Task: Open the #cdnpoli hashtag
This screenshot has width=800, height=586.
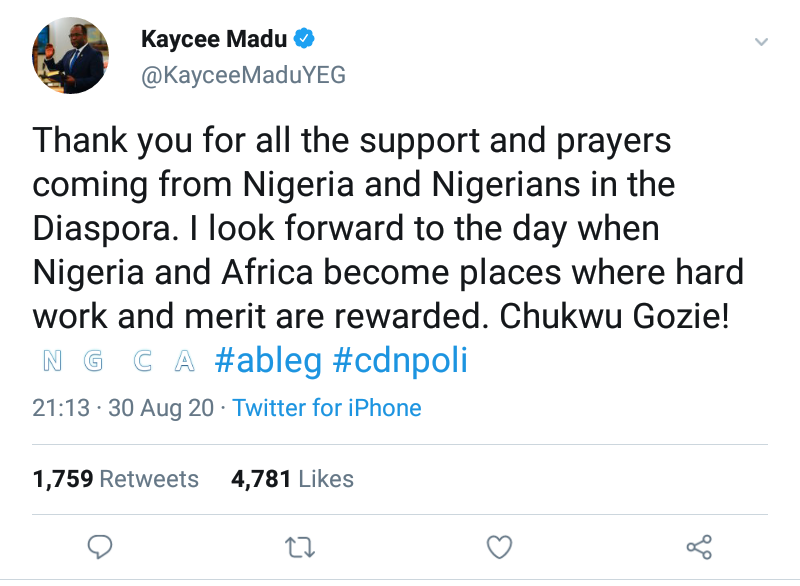Action: (x=400, y=361)
